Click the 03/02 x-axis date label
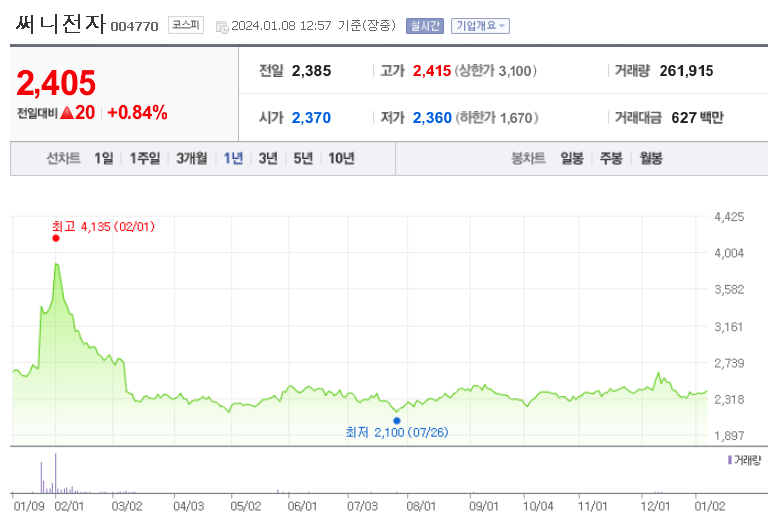Image resolution: width=768 pixels, height=527 pixels. [127, 506]
